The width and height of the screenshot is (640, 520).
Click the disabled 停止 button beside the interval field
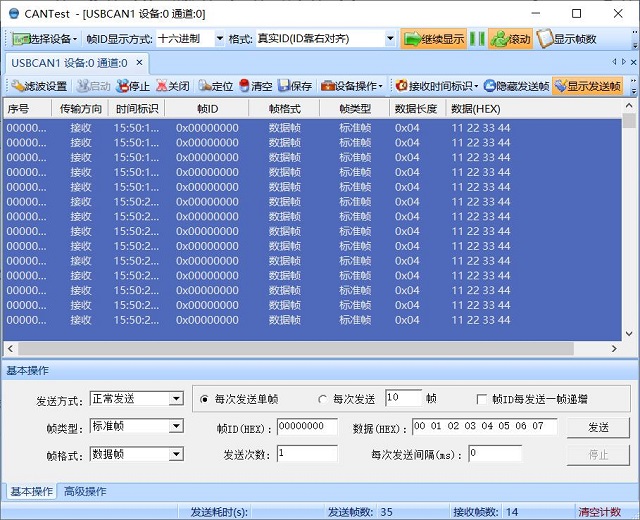pyautogui.click(x=598, y=454)
